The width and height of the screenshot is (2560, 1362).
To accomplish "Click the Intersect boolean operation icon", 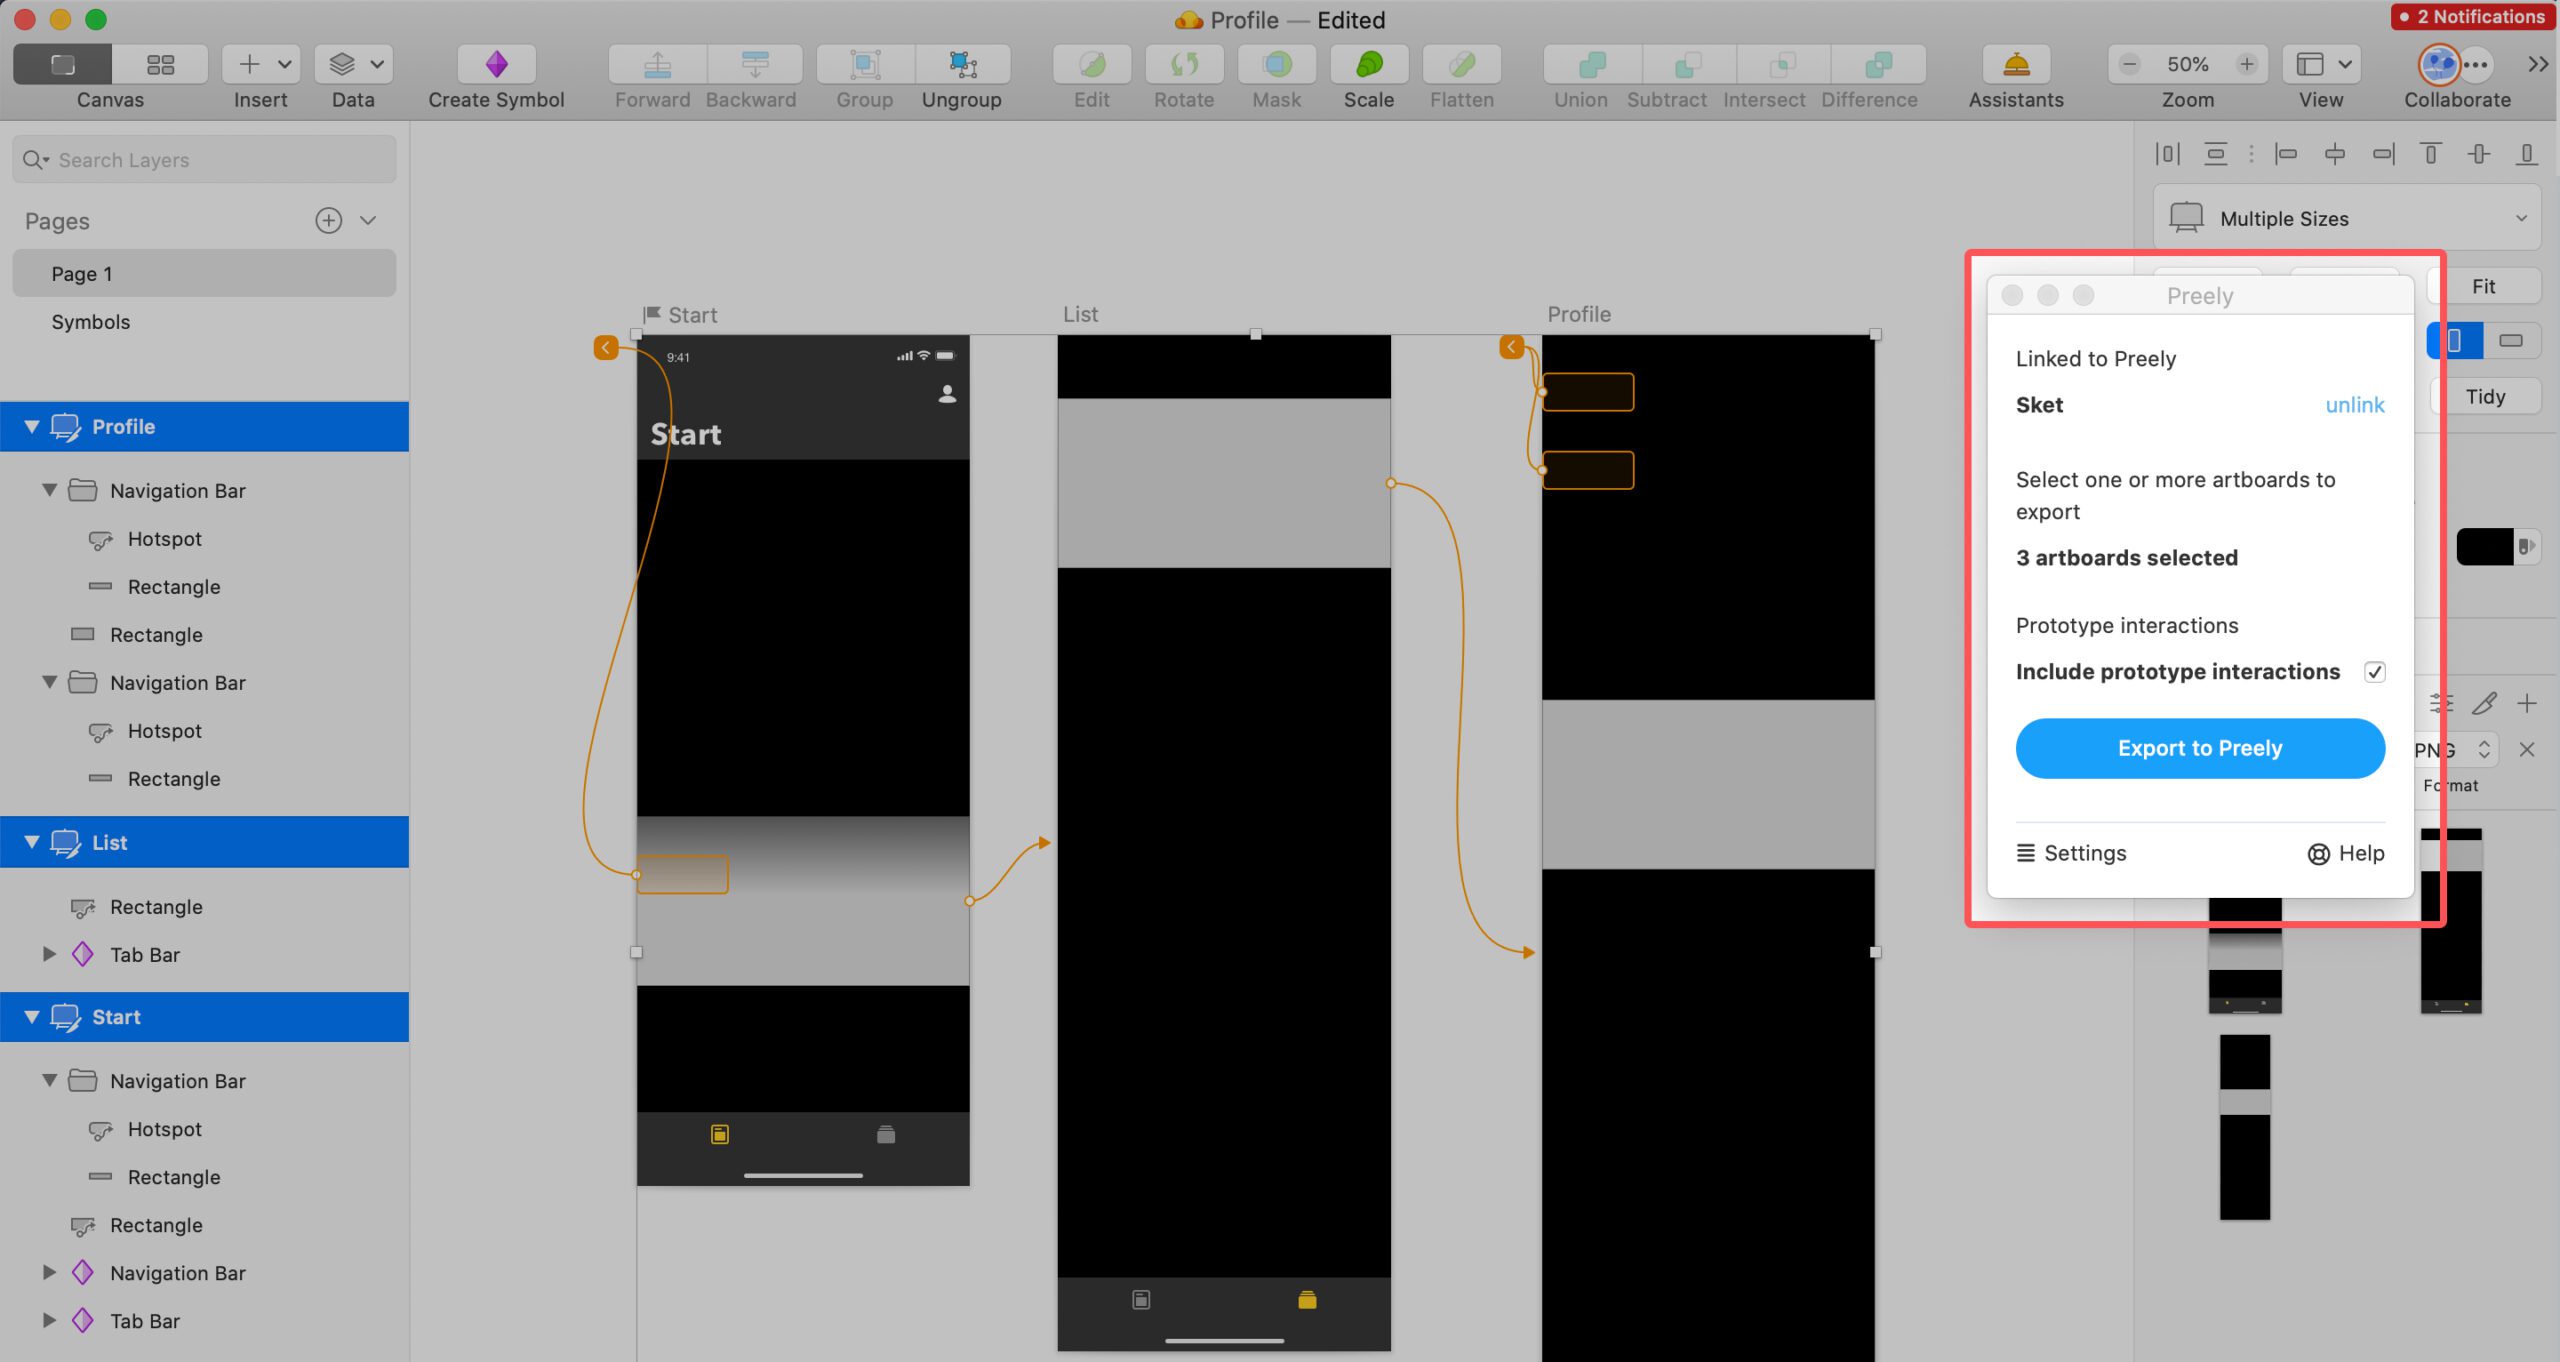I will pyautogui.click(x=1766, y=63).
